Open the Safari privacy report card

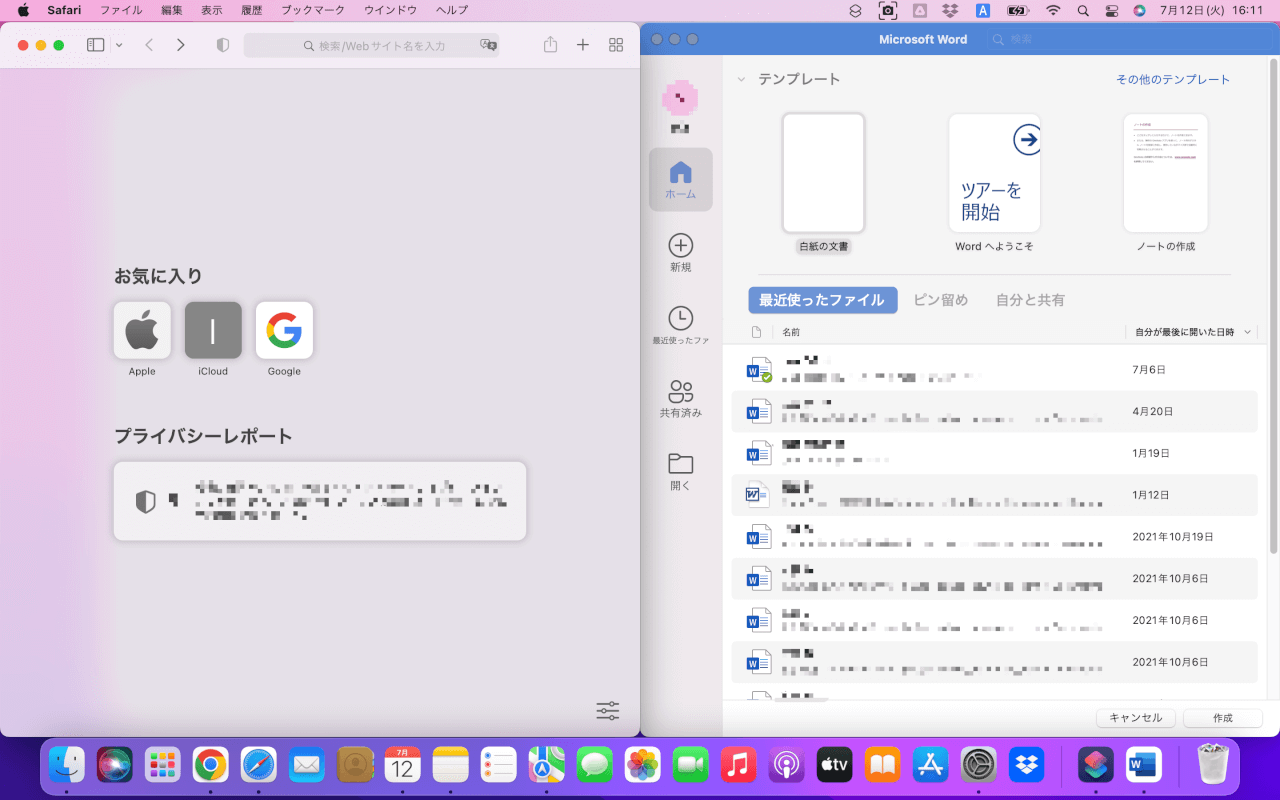320,501
